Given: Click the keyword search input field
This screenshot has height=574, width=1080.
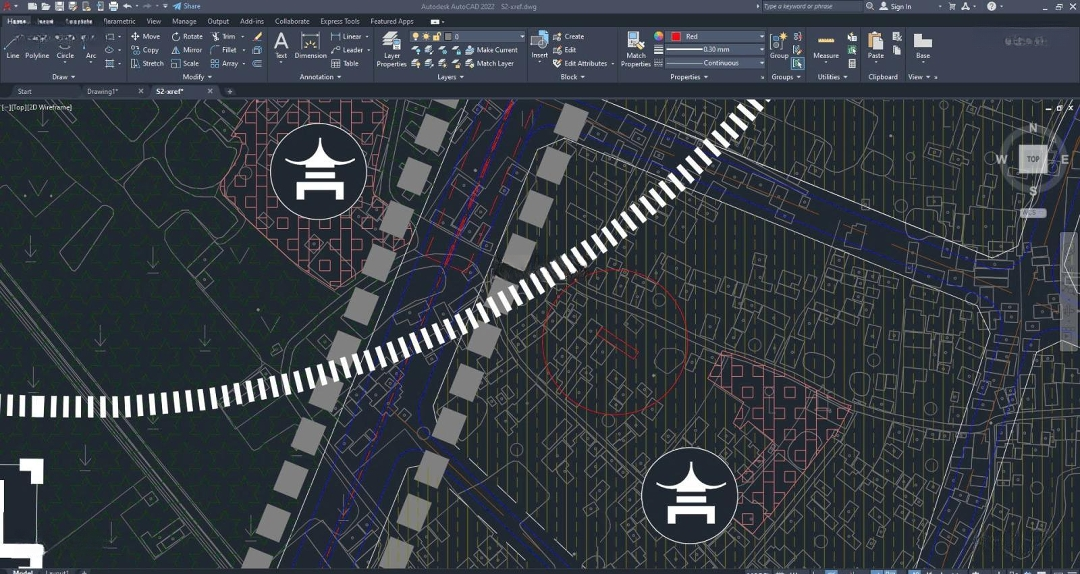Looking at the screenshot, I should tap(810, 6).
